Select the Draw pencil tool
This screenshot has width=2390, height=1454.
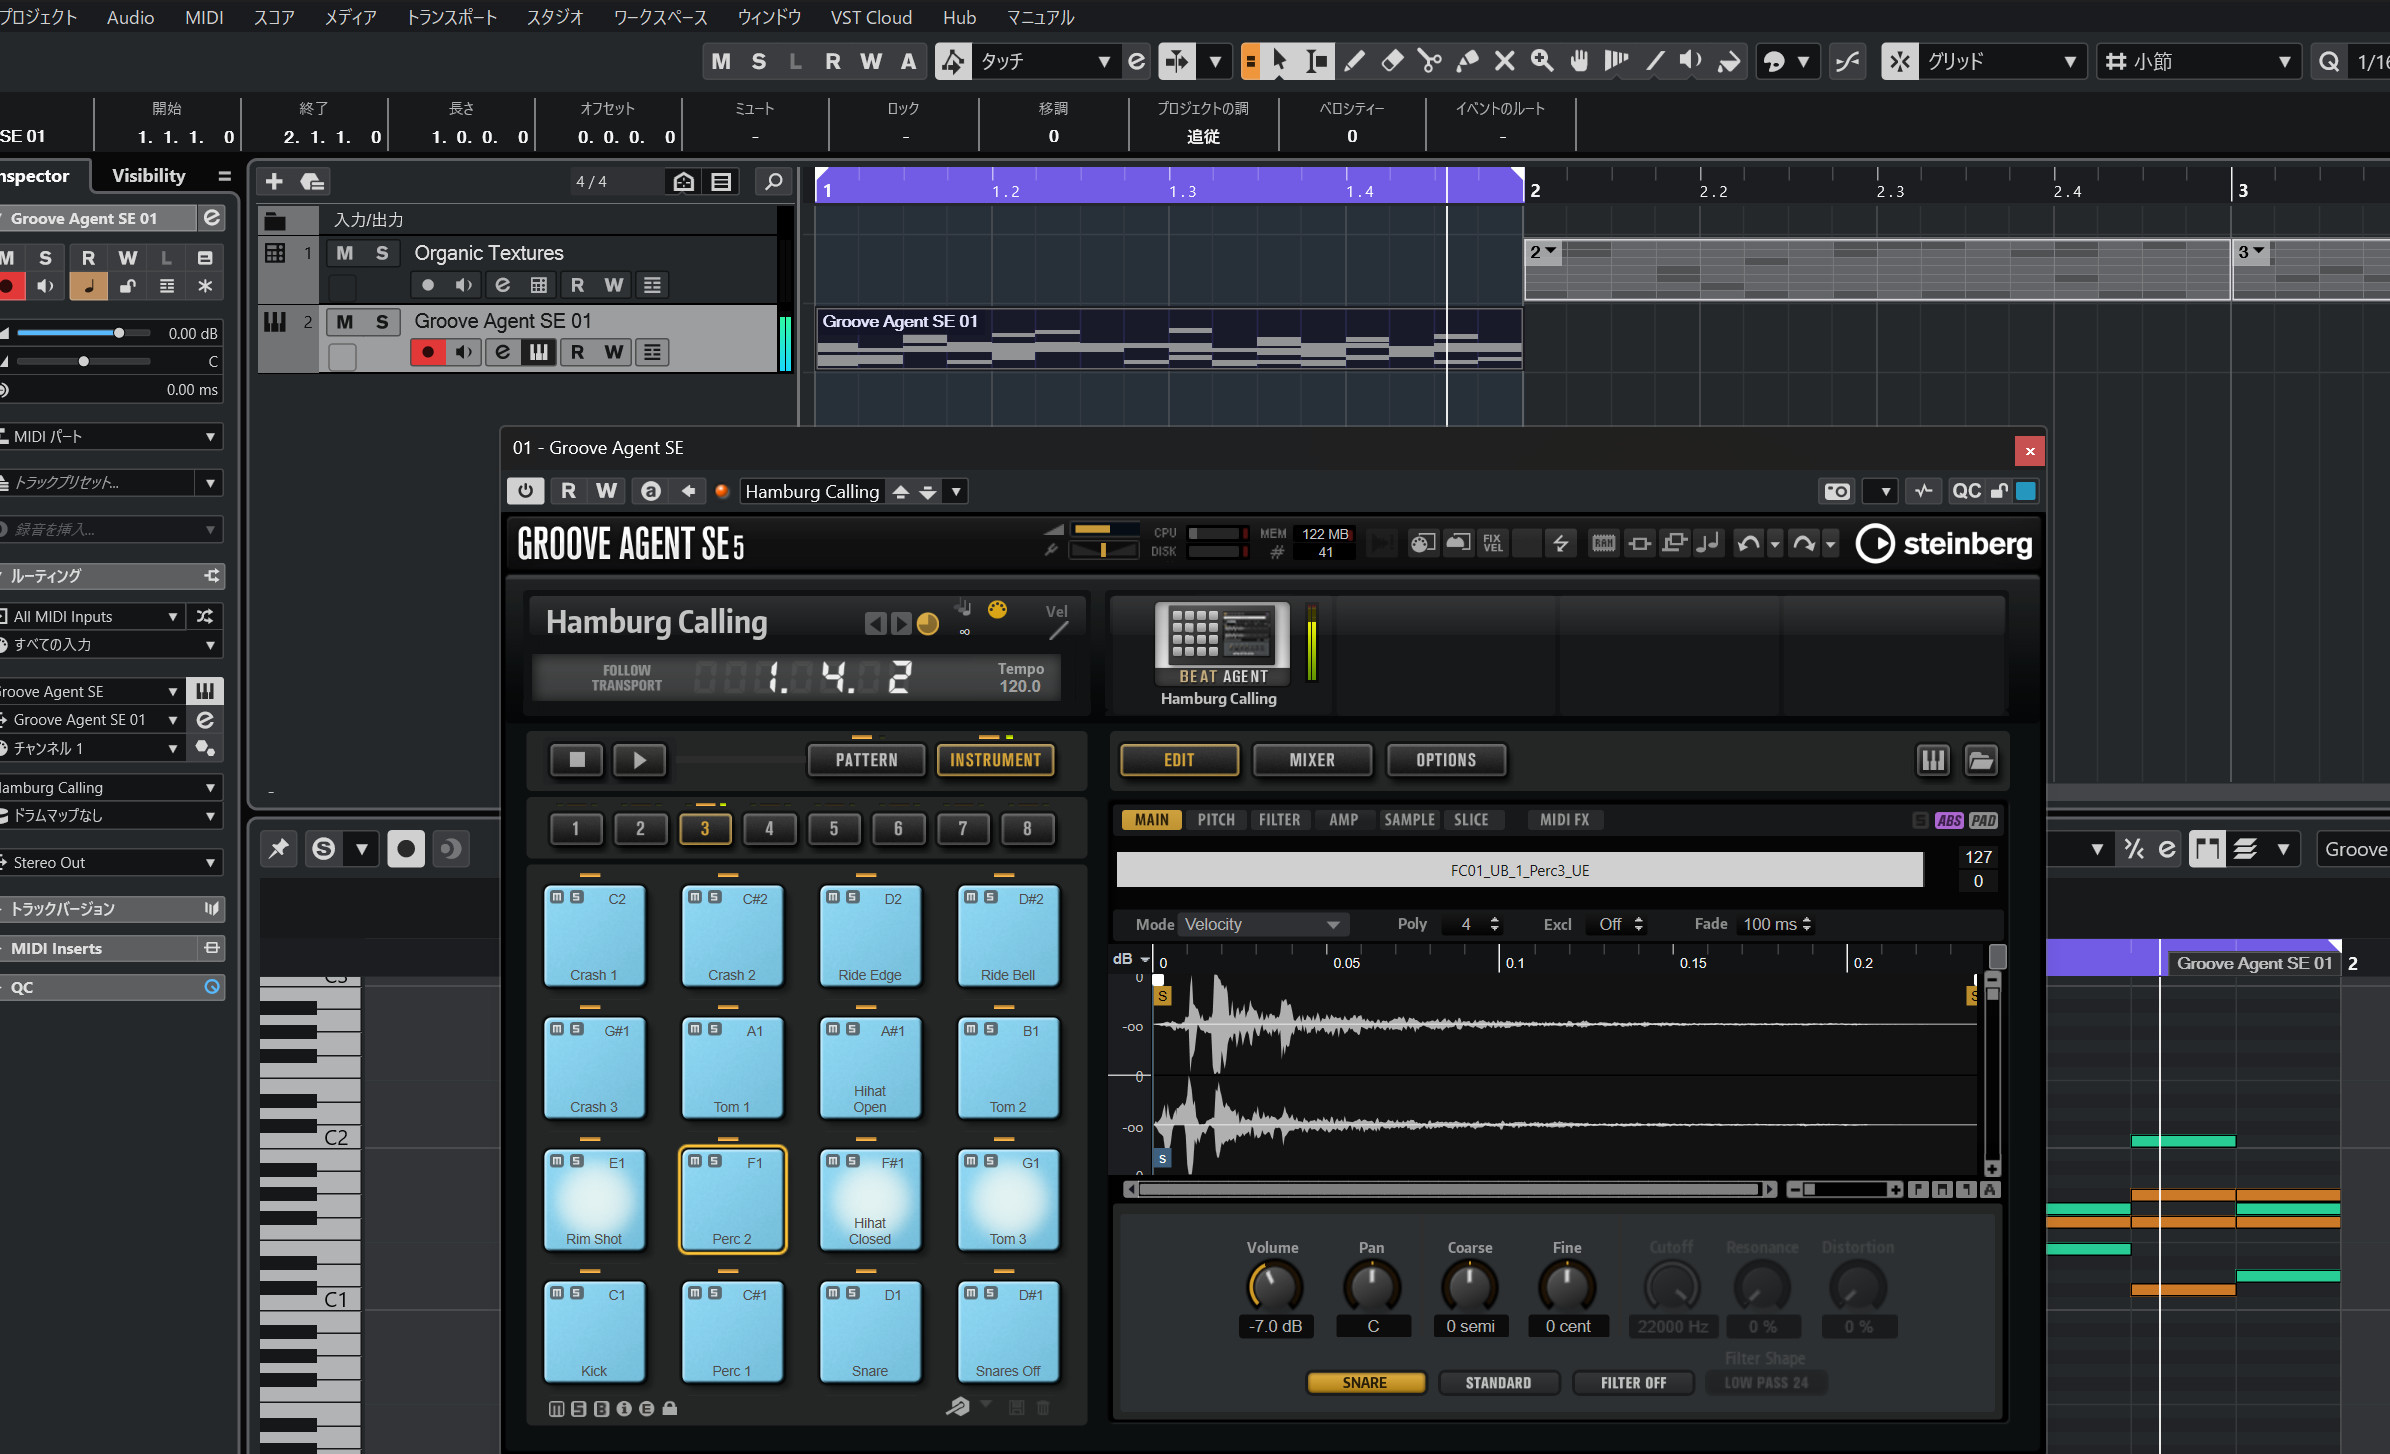coord(1355,62)
